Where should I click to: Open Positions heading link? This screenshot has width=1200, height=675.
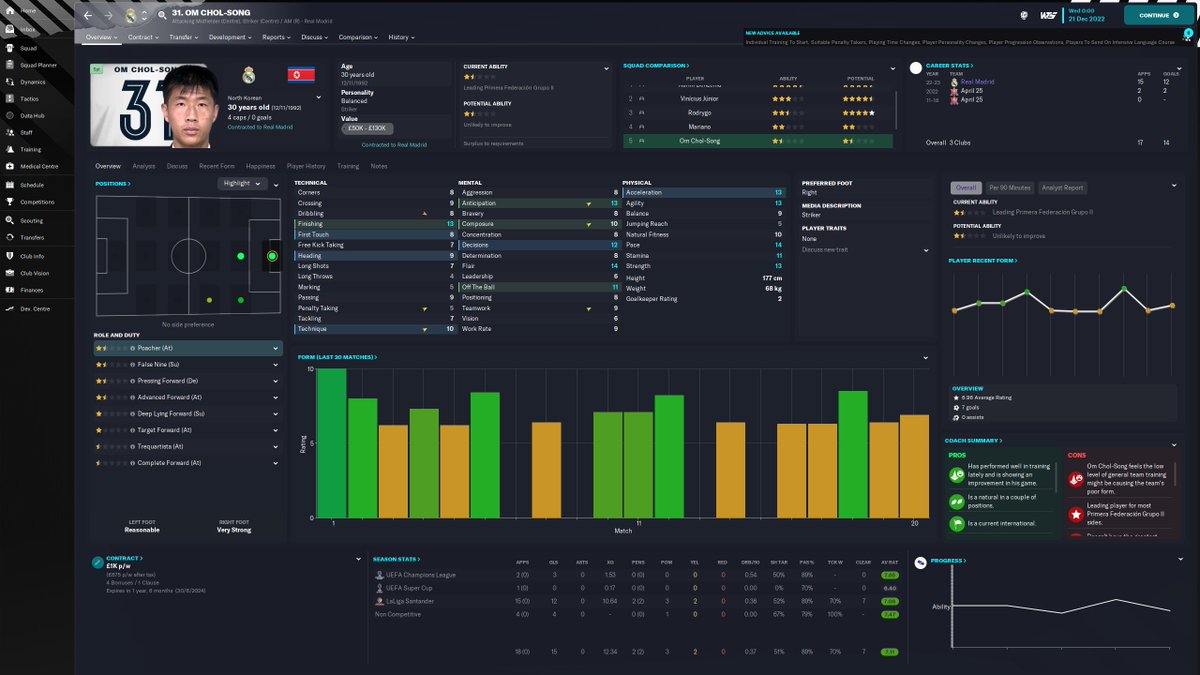tap(113, 184)
